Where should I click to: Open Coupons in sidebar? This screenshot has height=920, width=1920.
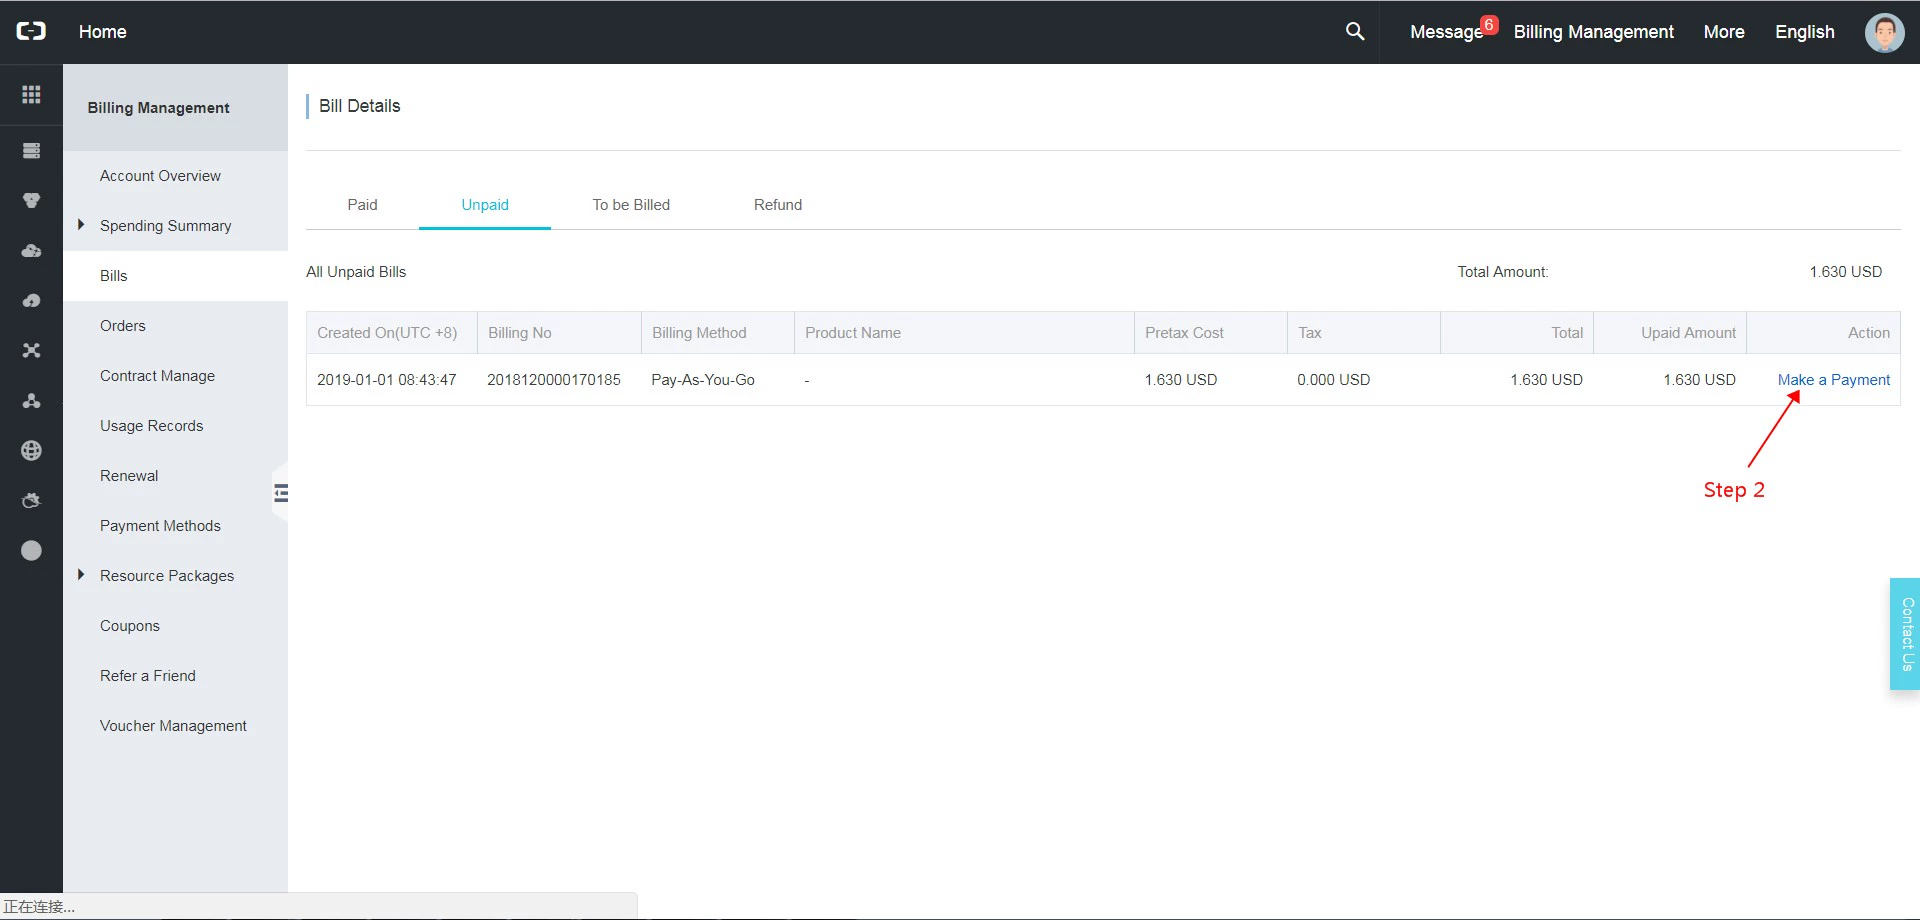(130, 626)
